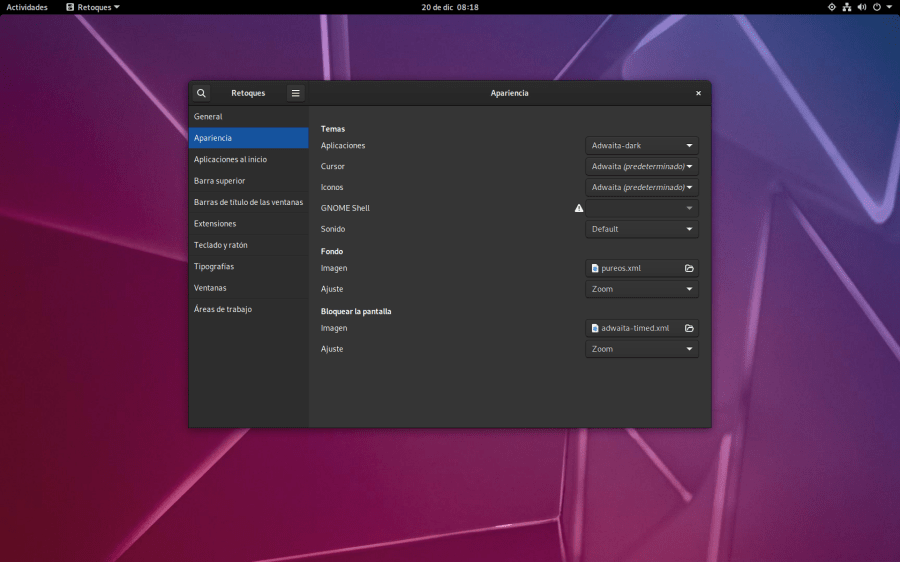The width and height of the screenshot is (900, 562).
Task: Click the network status icon in top bar
Action: (846, 7)
